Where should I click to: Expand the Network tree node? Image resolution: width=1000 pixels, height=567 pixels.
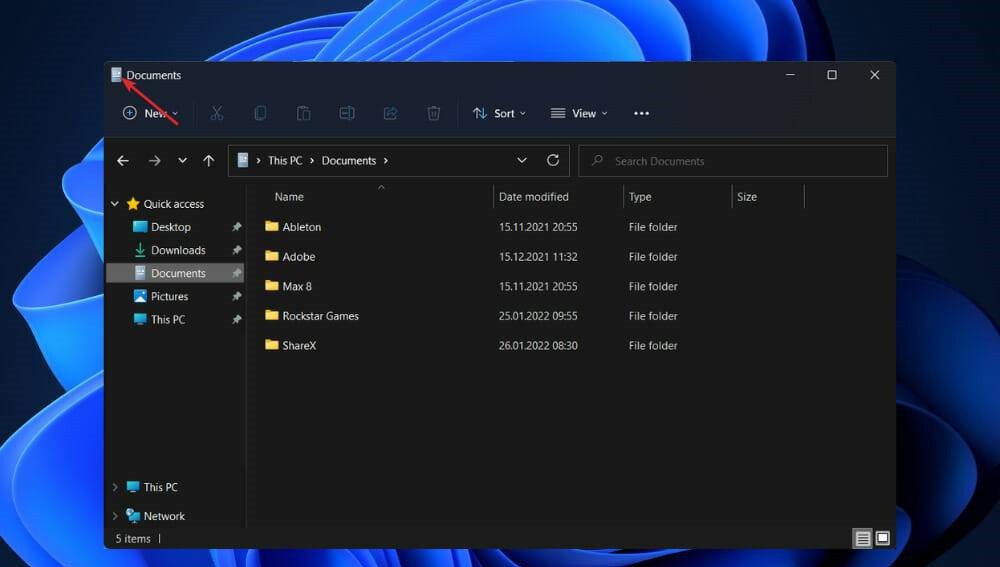[115, 516]
